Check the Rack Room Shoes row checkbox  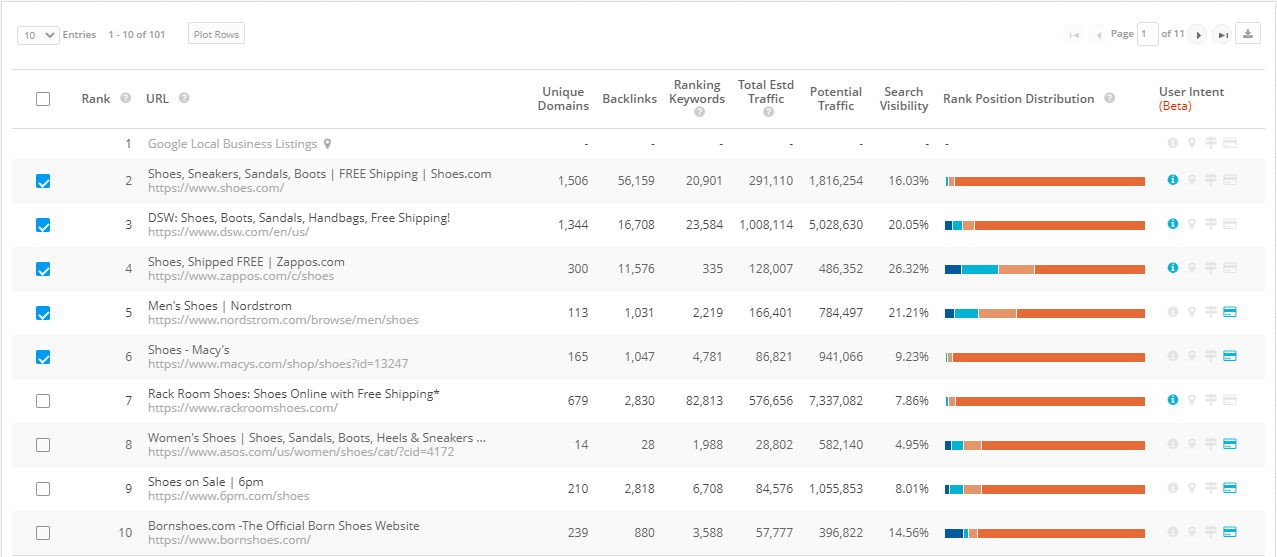click(43, 401)
